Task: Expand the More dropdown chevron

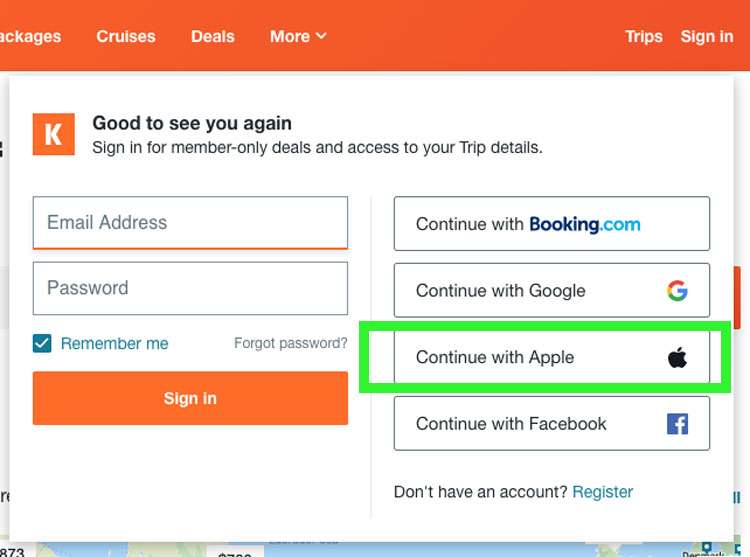Action: point(321,36)
